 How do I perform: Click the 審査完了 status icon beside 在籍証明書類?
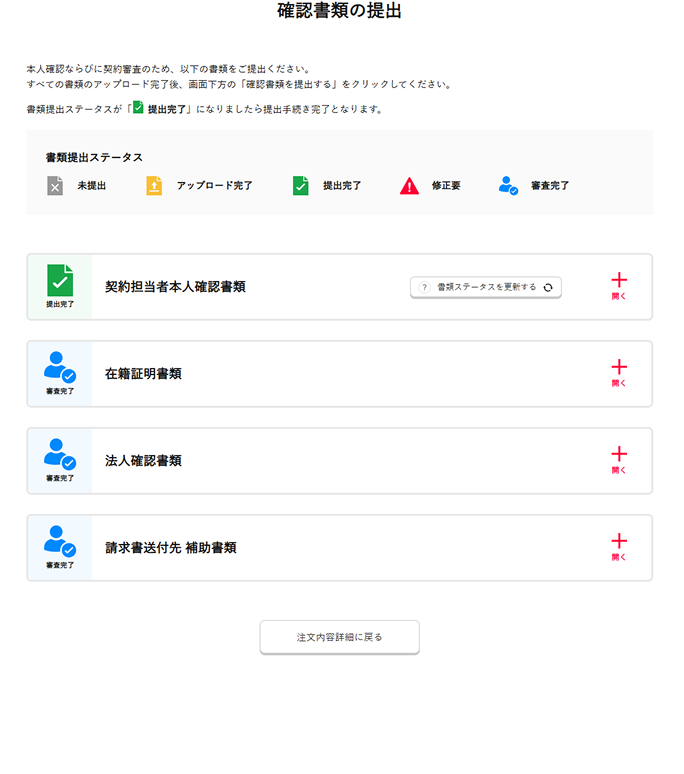click(60, 368)
